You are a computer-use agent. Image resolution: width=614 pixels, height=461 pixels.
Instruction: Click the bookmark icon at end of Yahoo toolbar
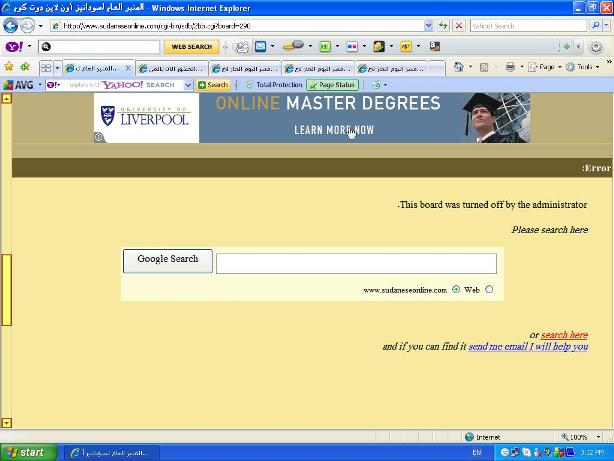(435, 47)
